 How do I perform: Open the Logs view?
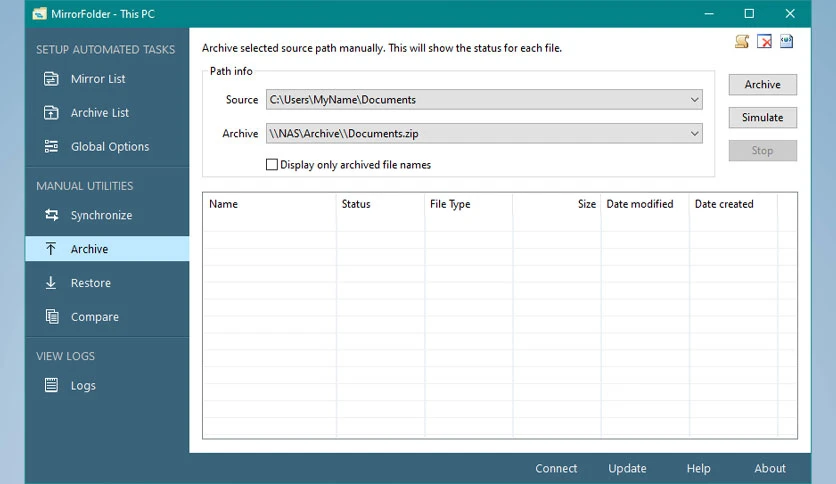107,385
